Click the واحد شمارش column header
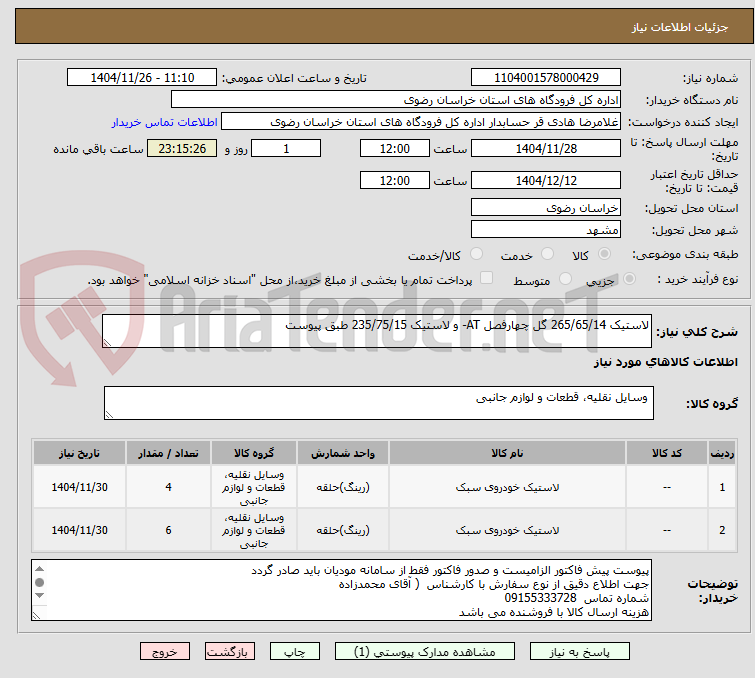 (342, 453)
